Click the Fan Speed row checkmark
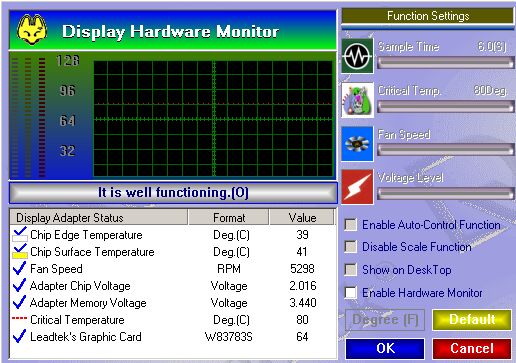Image resolution: width=516 pixels, height=363 pixels. (19, 268)
